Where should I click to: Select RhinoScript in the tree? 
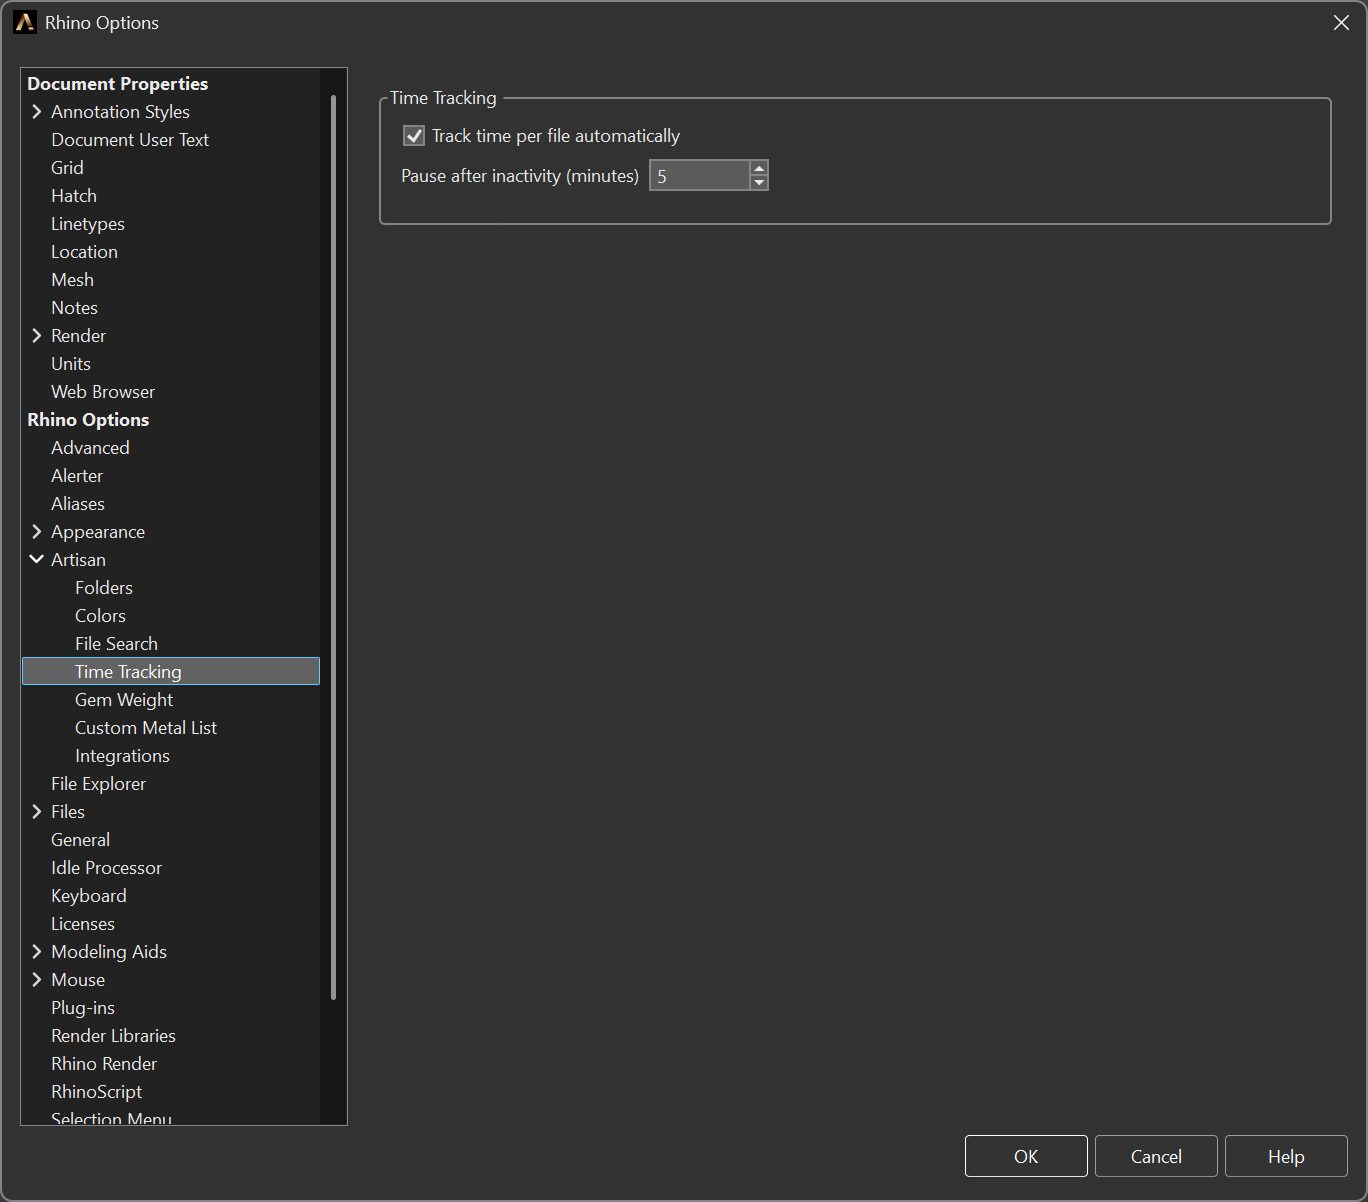pyautogui.click(x=96, y=1092)
